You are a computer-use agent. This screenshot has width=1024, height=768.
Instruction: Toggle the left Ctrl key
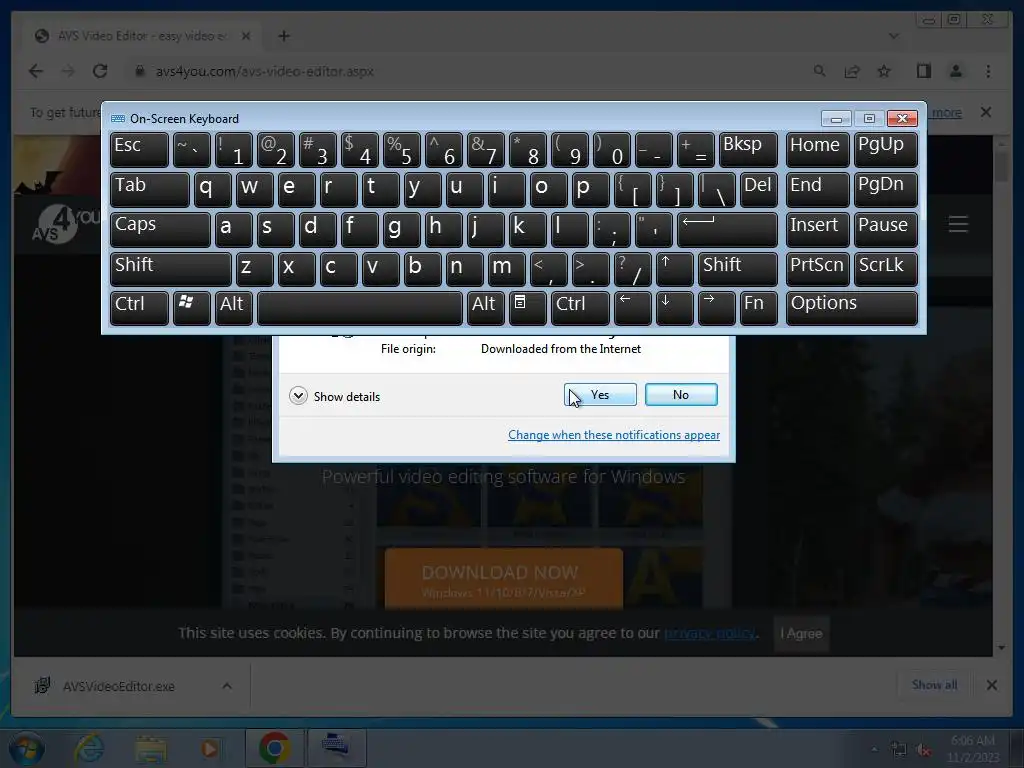coord(139,308)
